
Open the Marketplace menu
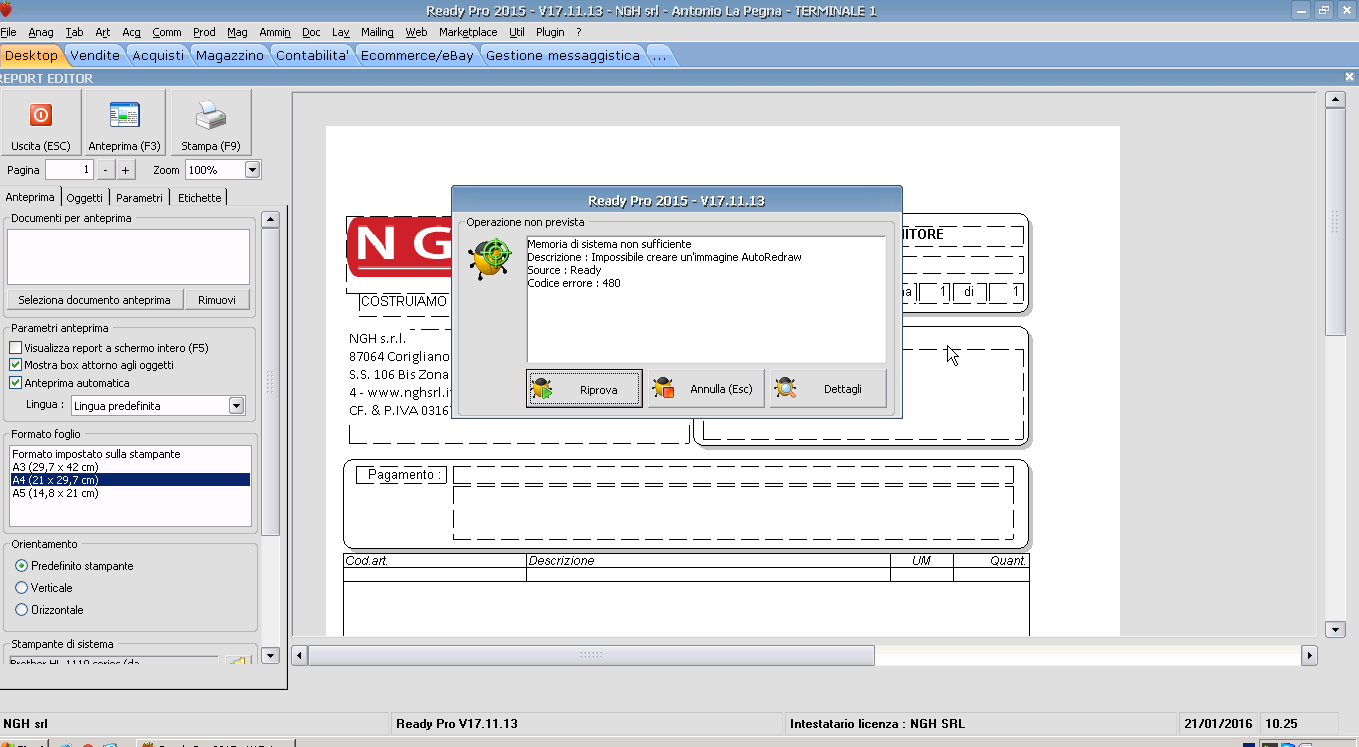pyautogui.click(x=468, y=32)
